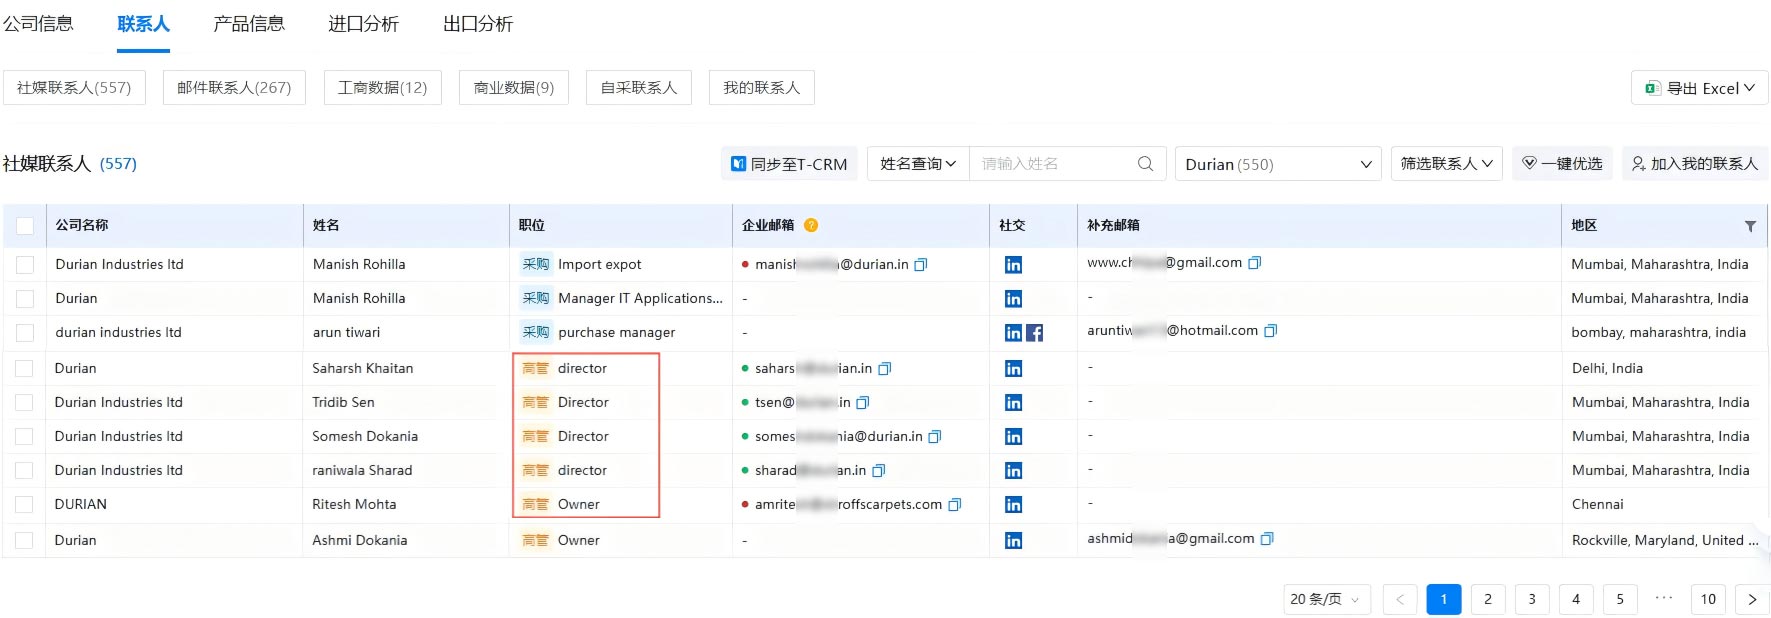Copy Saharsh Khaitan's company email
This screenshot has width=1771, height=618.
point(885,369)
